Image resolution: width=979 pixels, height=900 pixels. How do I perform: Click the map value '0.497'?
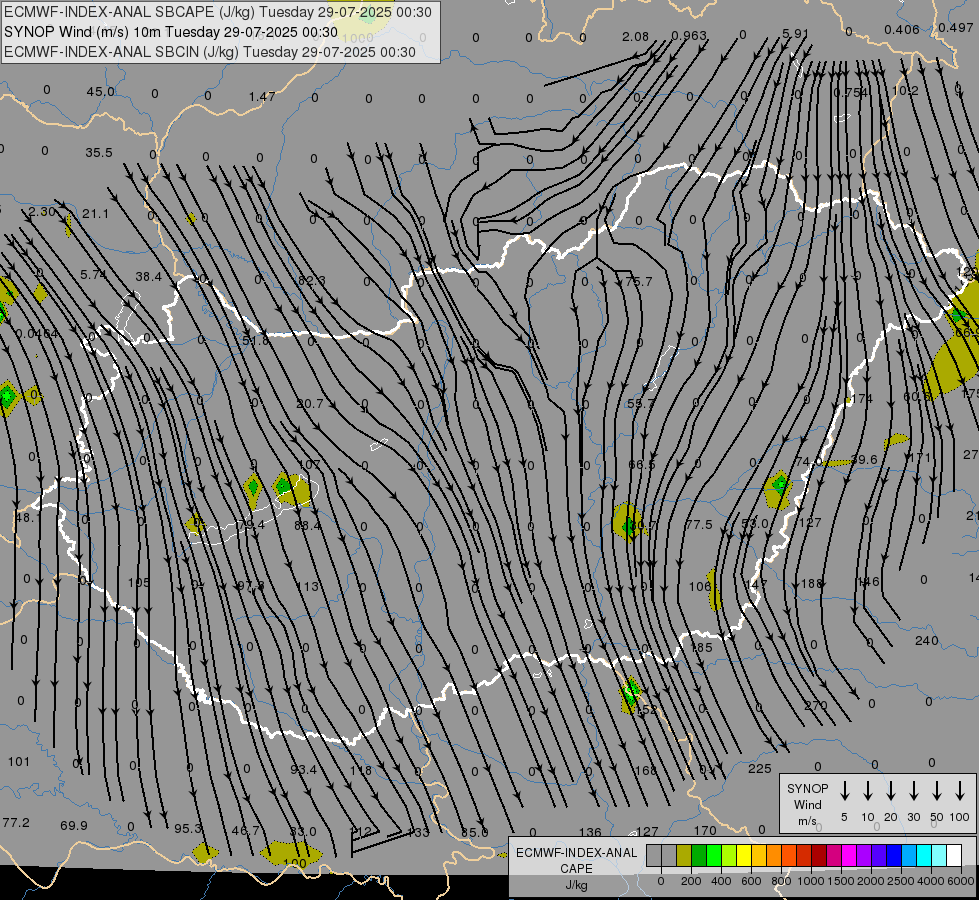[955, 27]
